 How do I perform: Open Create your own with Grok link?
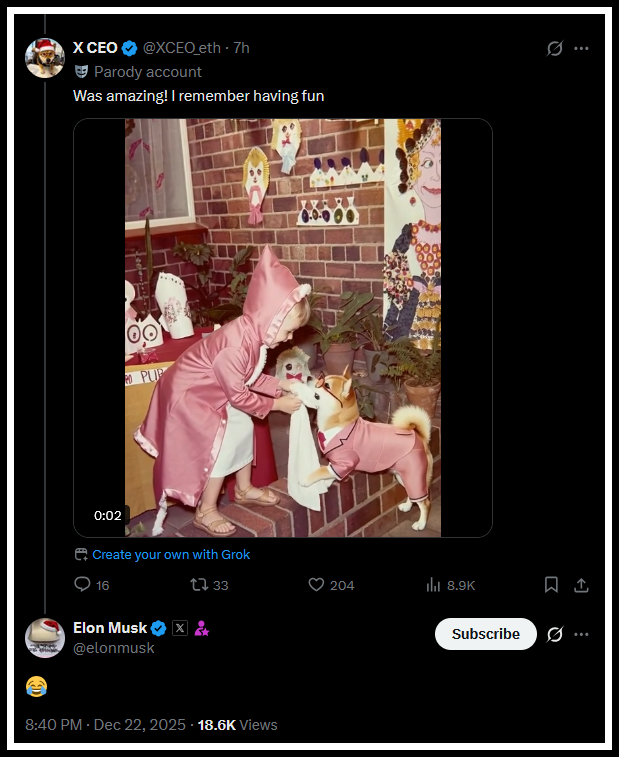[x=171, y=554]
